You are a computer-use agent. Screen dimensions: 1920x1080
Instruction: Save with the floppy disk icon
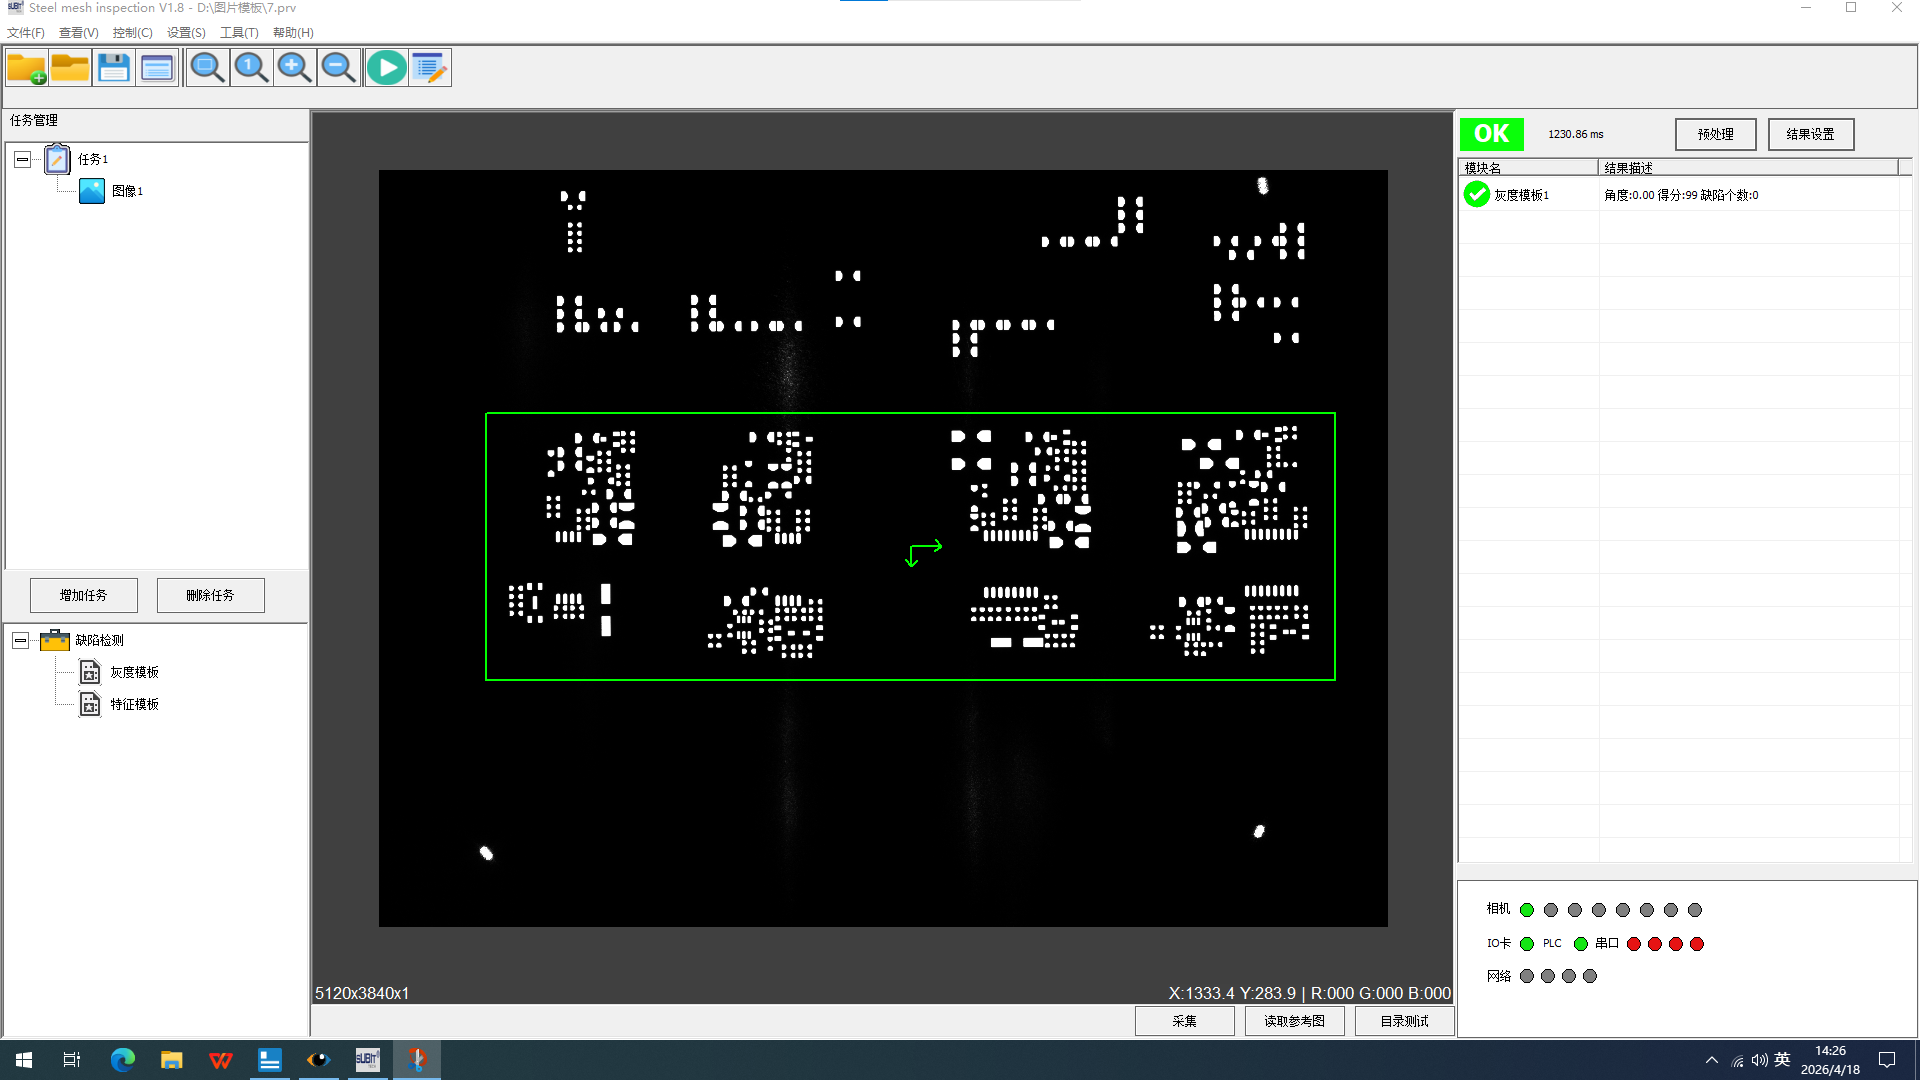pyautogui.click(x=114, y=68)
